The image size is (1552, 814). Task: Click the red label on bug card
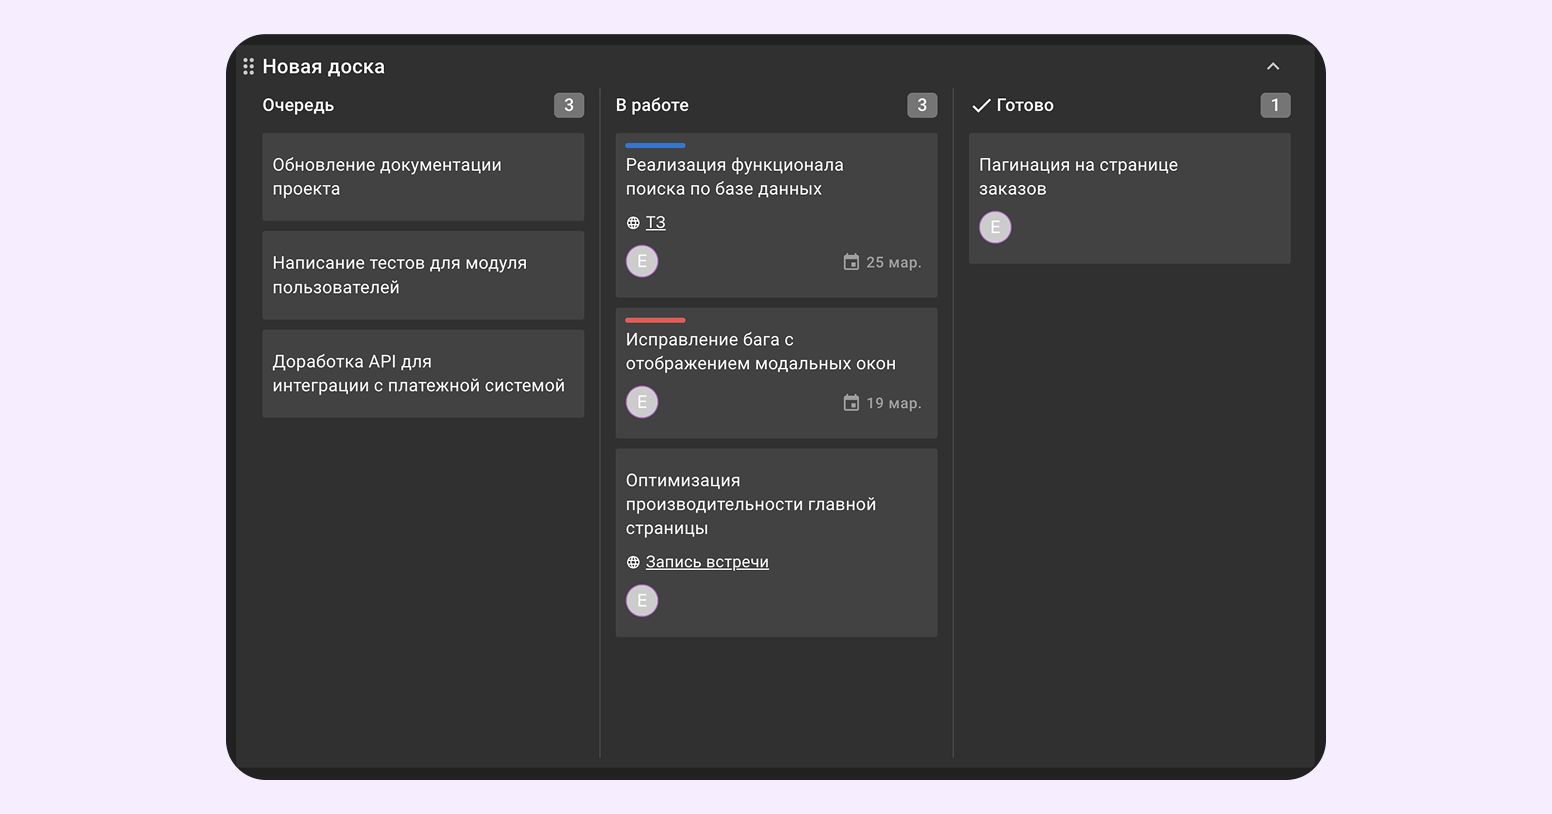[655, 320]
